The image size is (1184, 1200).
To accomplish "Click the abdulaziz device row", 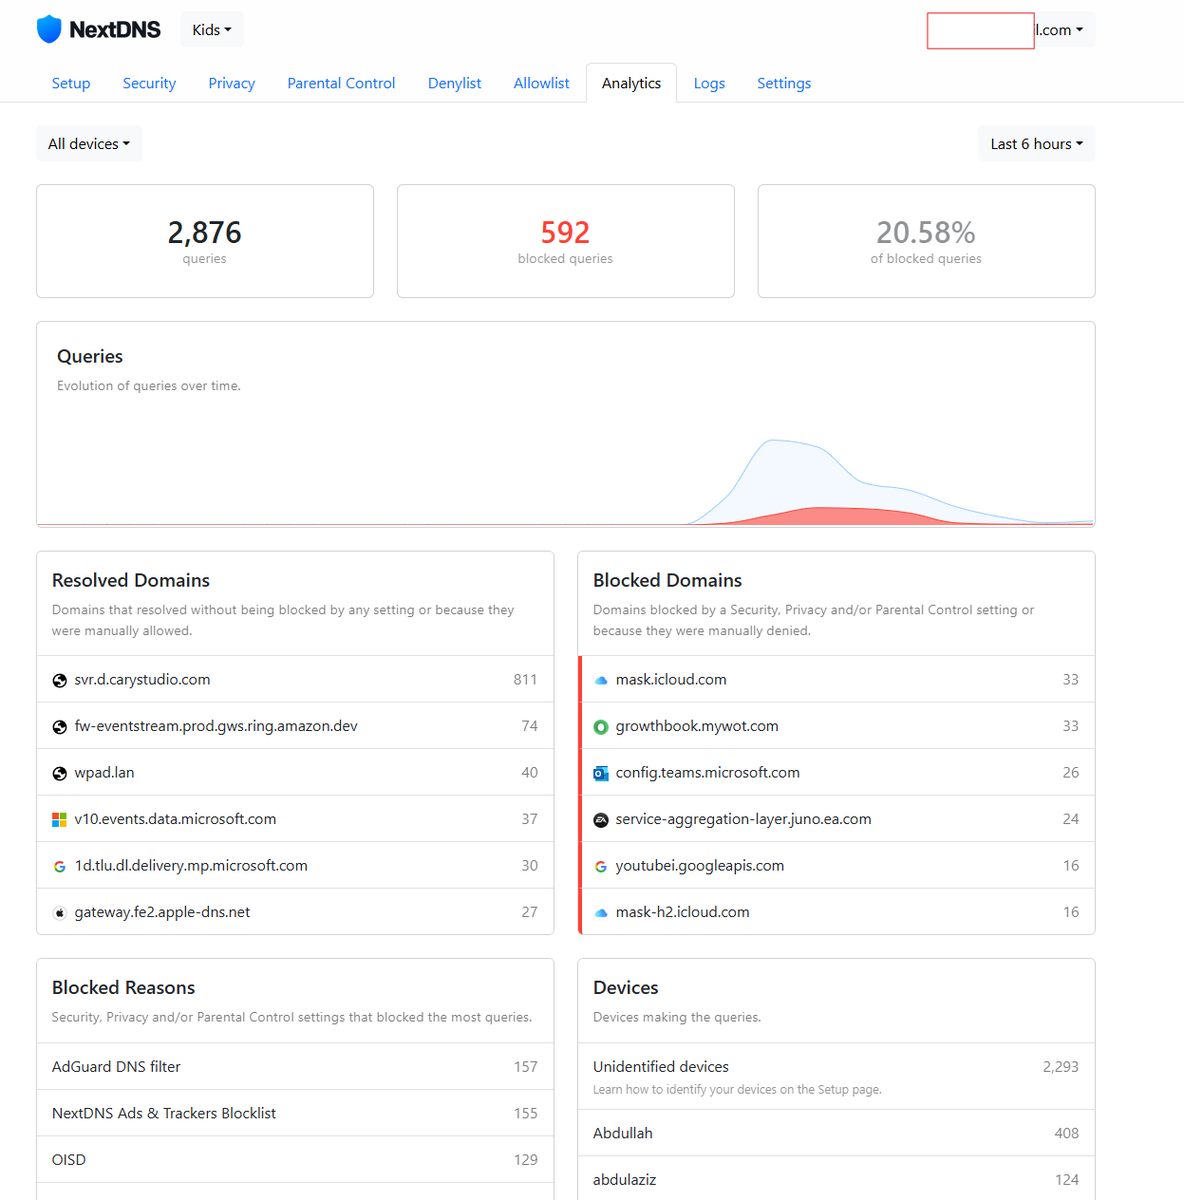I will [x=836, y=1180].
